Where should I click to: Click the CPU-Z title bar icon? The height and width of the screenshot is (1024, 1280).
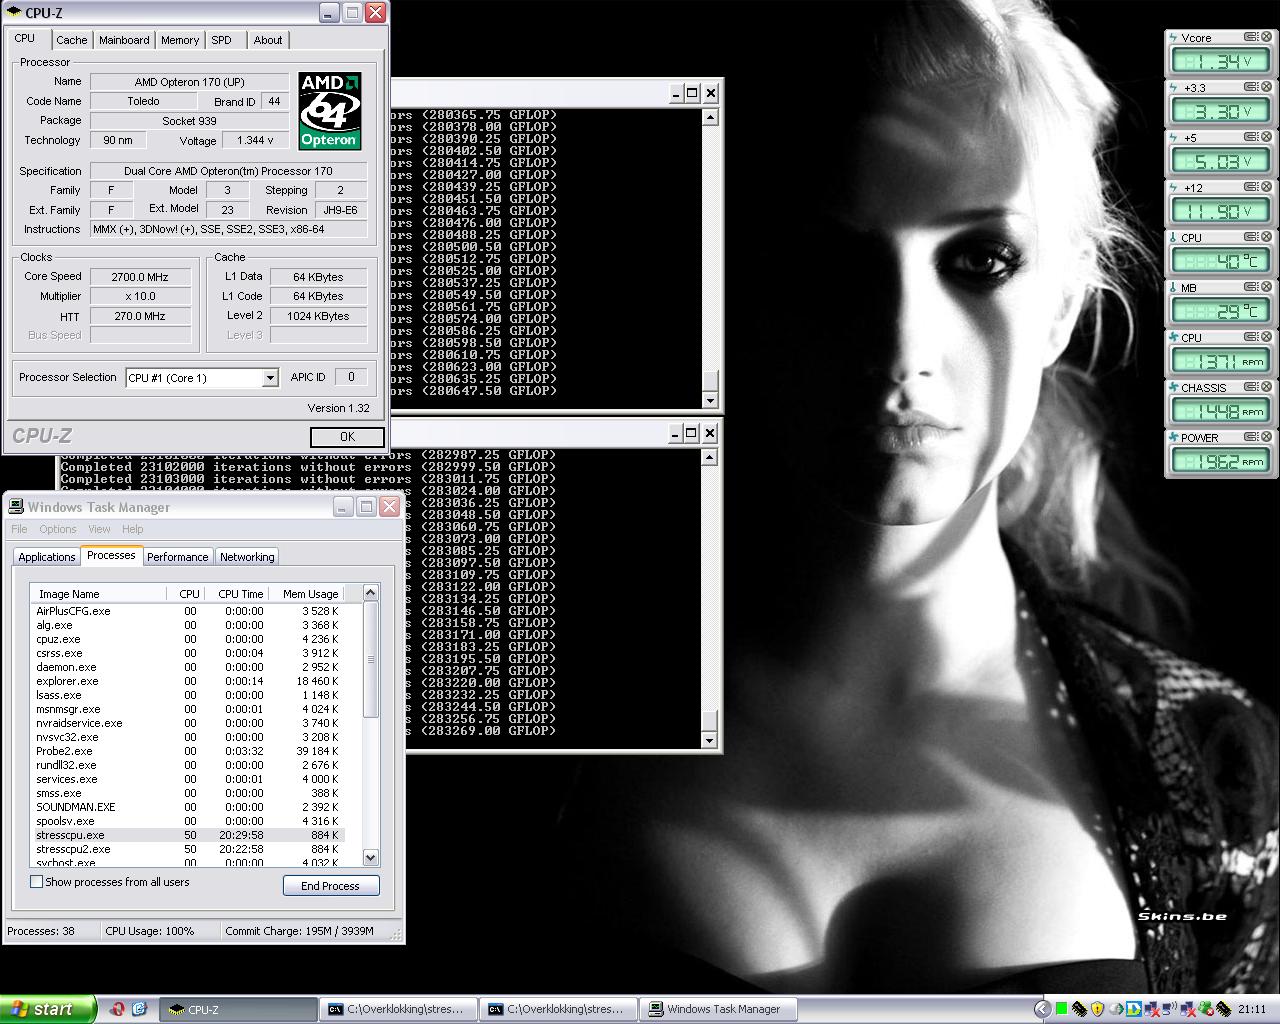coord(14,13)
